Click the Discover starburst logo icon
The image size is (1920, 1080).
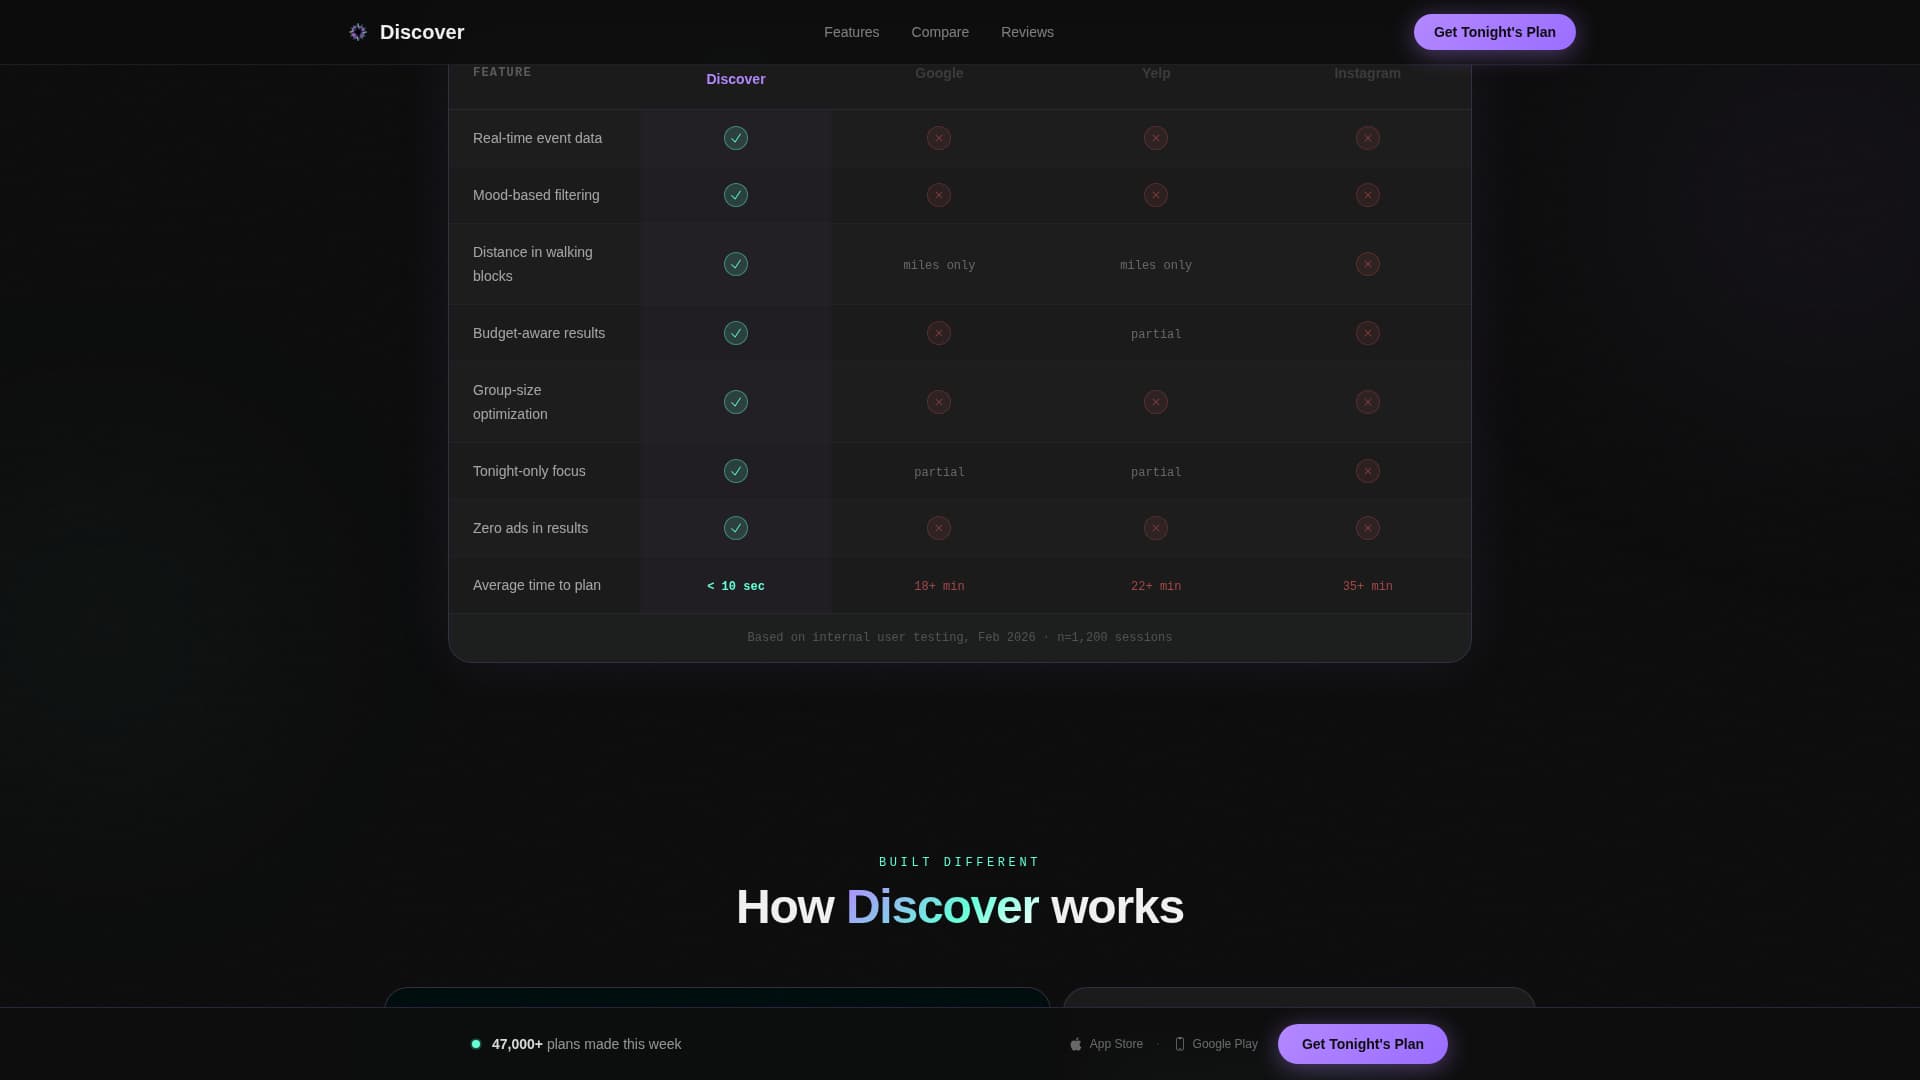pos(358,32)
